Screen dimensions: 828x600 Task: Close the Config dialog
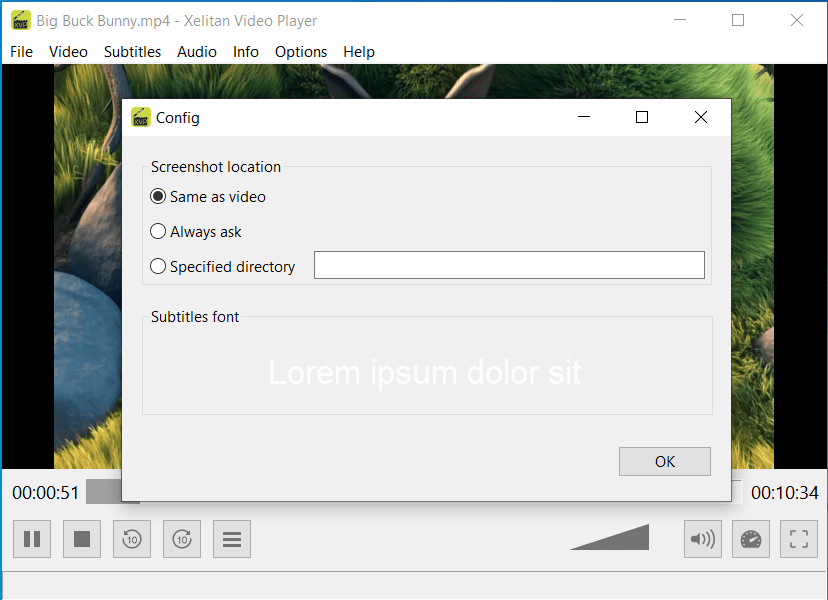pyautogui.click(x=701, y=117)
